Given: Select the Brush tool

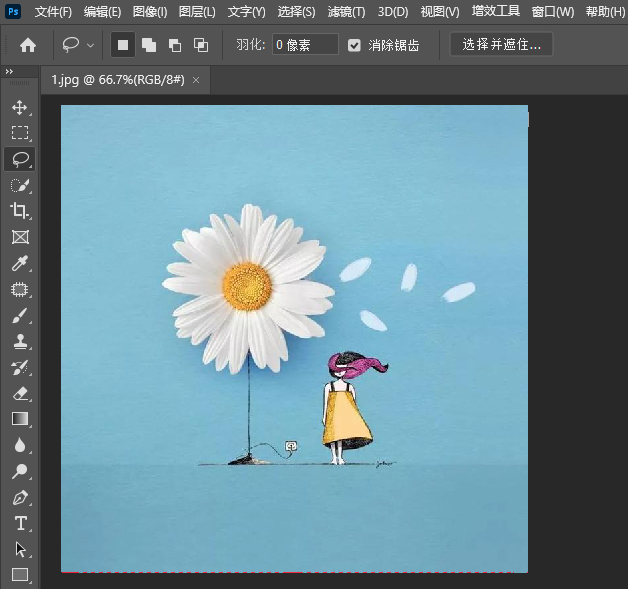Looking at the screenshot, I should tap(20, 316).
